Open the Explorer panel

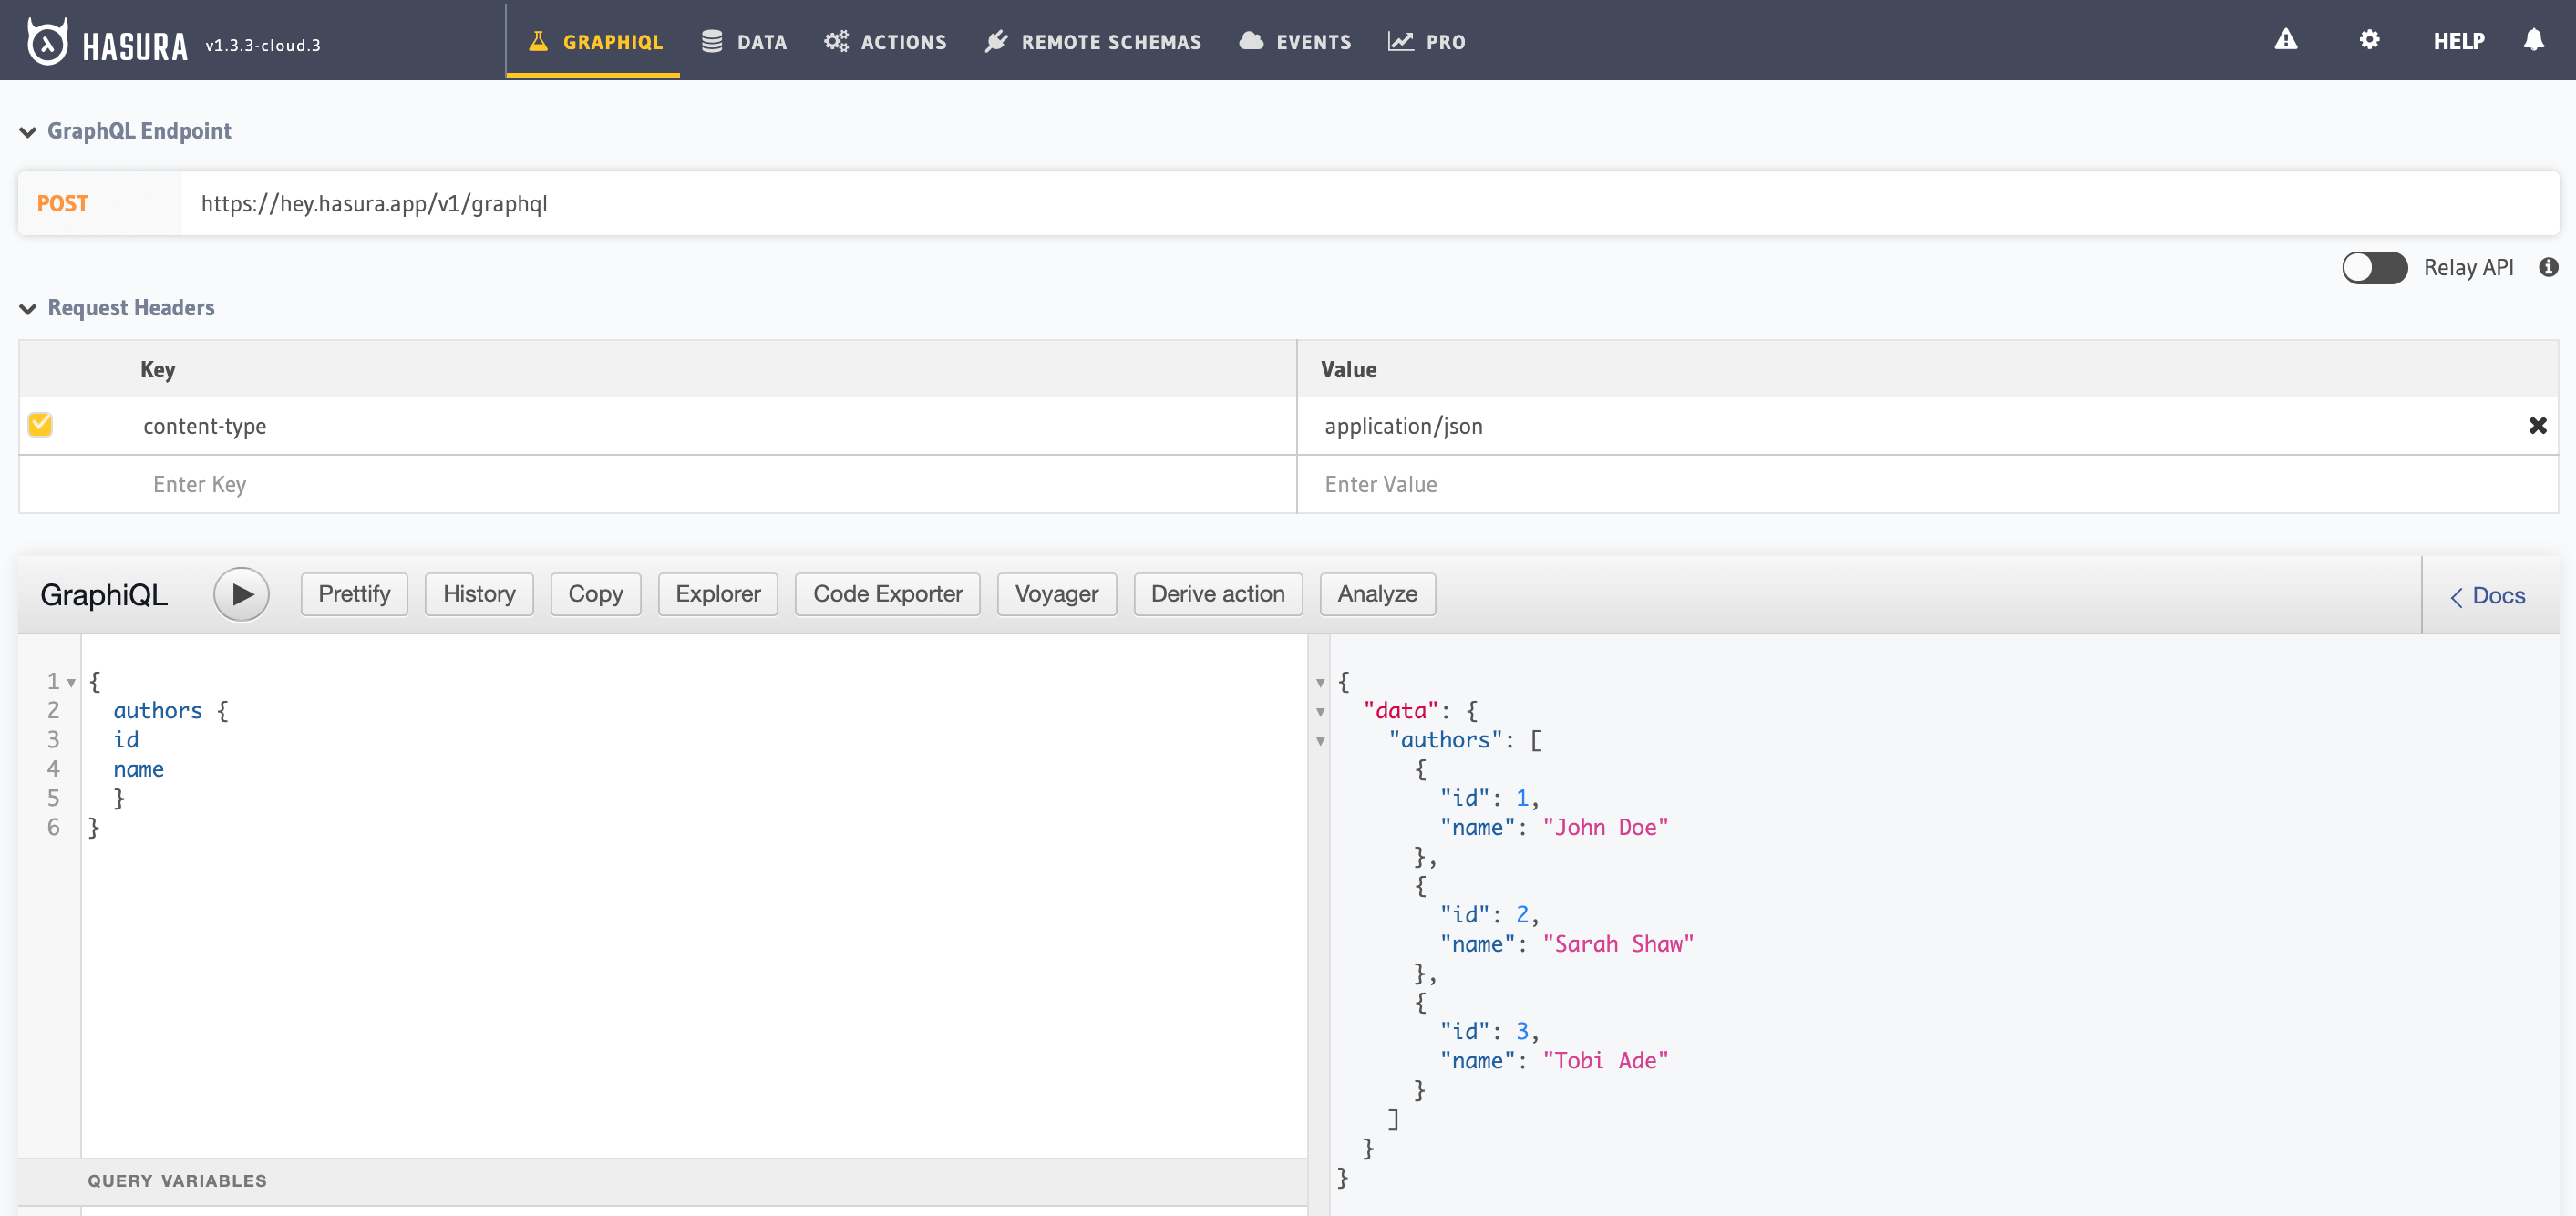719,593
